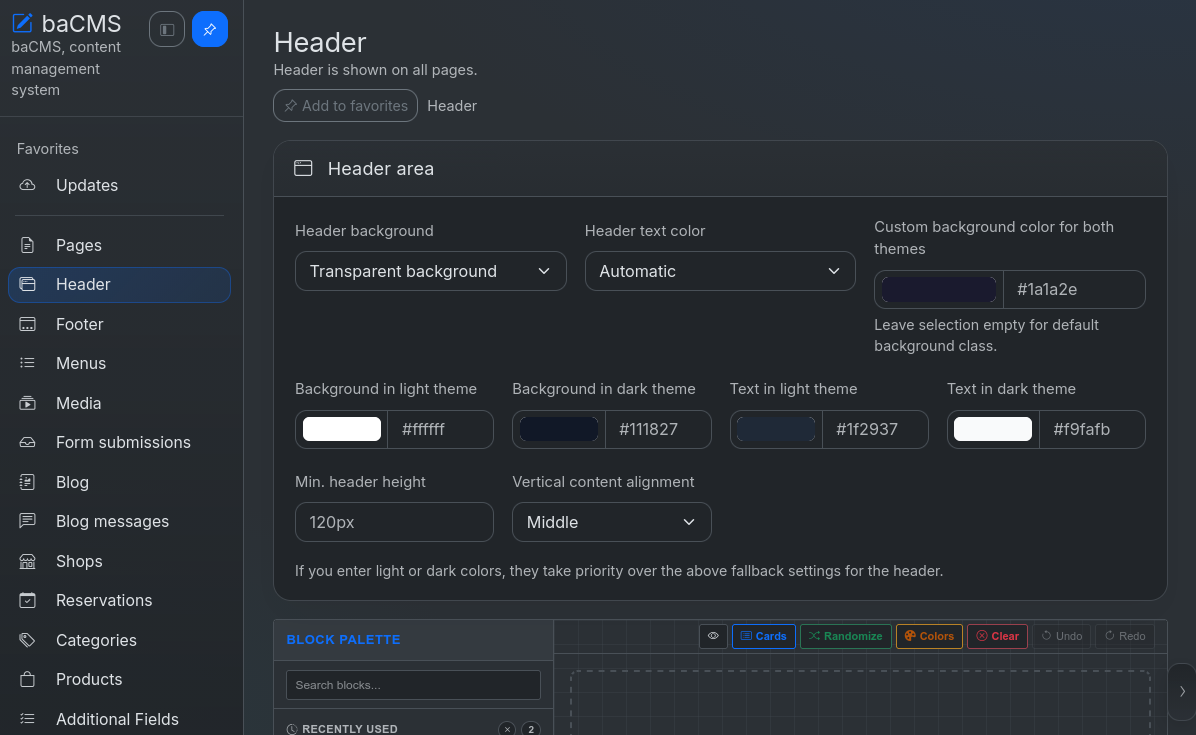
Task: Click the Undo button
Action: (1062, 636)
